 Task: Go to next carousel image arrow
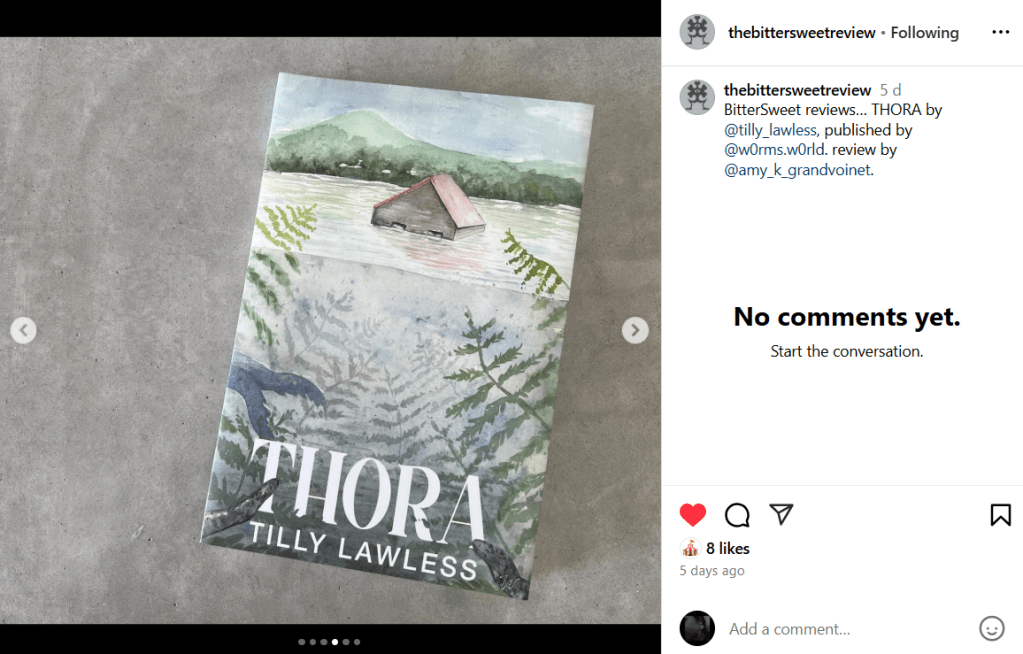pos(635,330)
